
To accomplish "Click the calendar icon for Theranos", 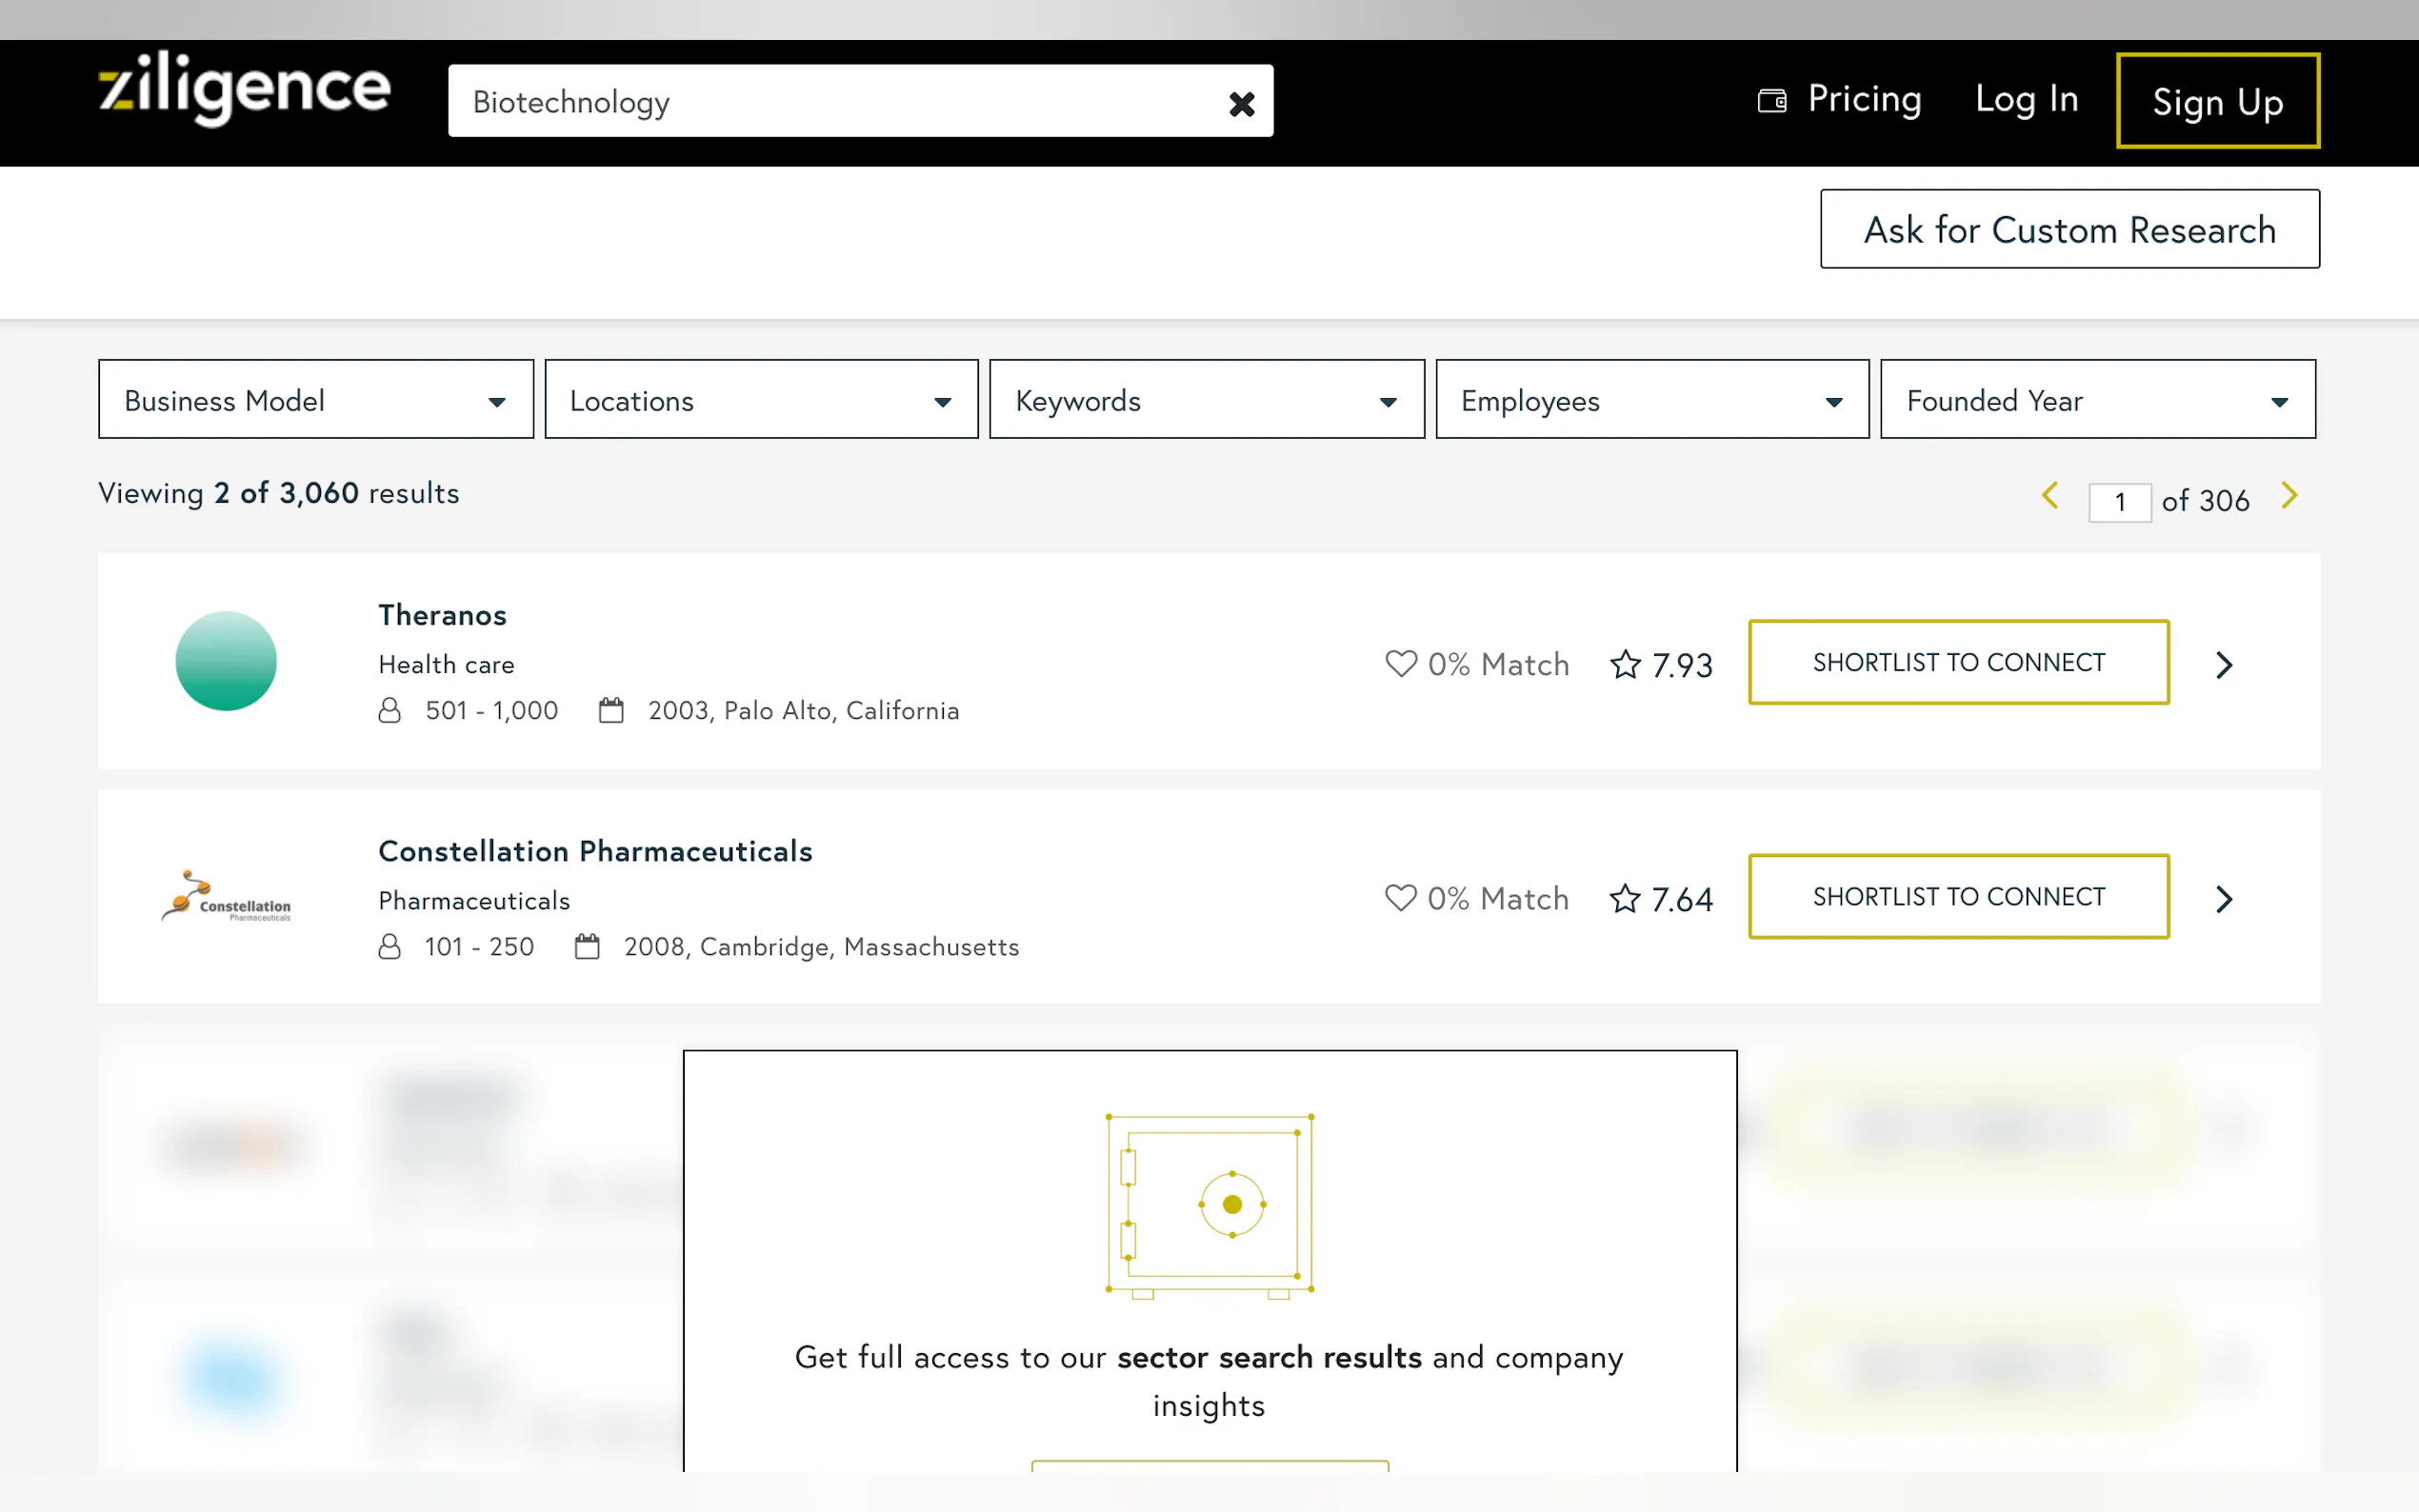I will (x=611, y=710).
